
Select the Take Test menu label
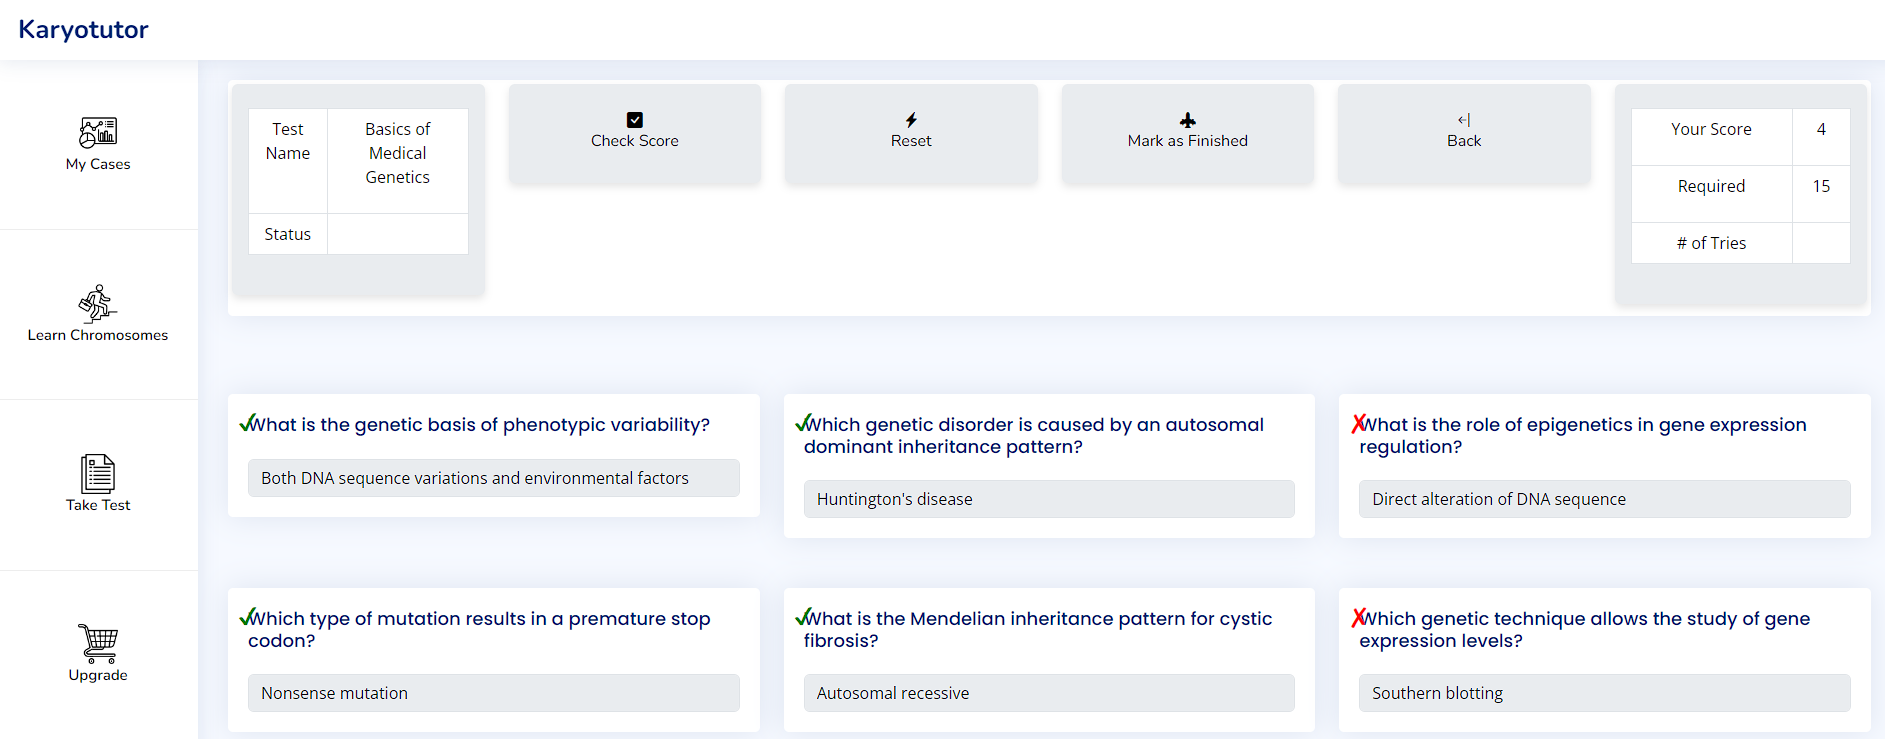click(98, 505)
